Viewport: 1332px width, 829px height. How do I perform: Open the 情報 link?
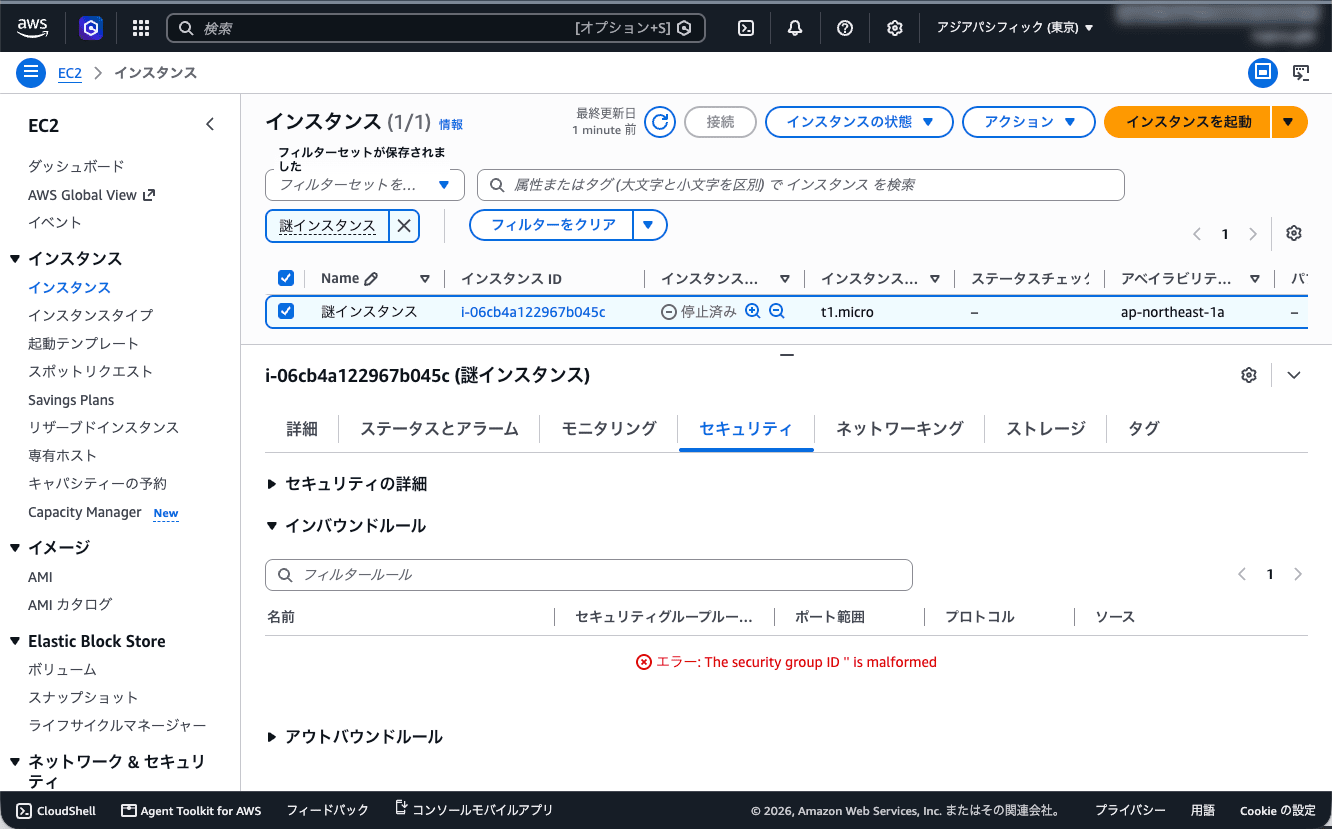point(451,125)
